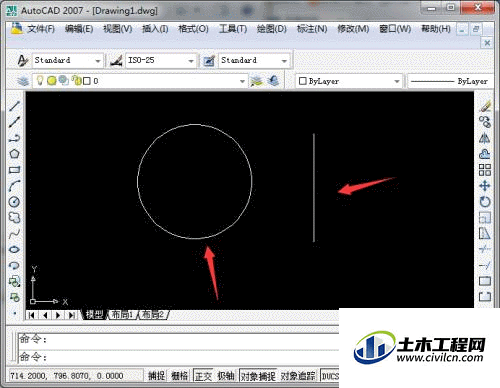This screenshot has width=500, height=388.
Task: Select the Mirror tool
Action: click(x=485, y=138)
